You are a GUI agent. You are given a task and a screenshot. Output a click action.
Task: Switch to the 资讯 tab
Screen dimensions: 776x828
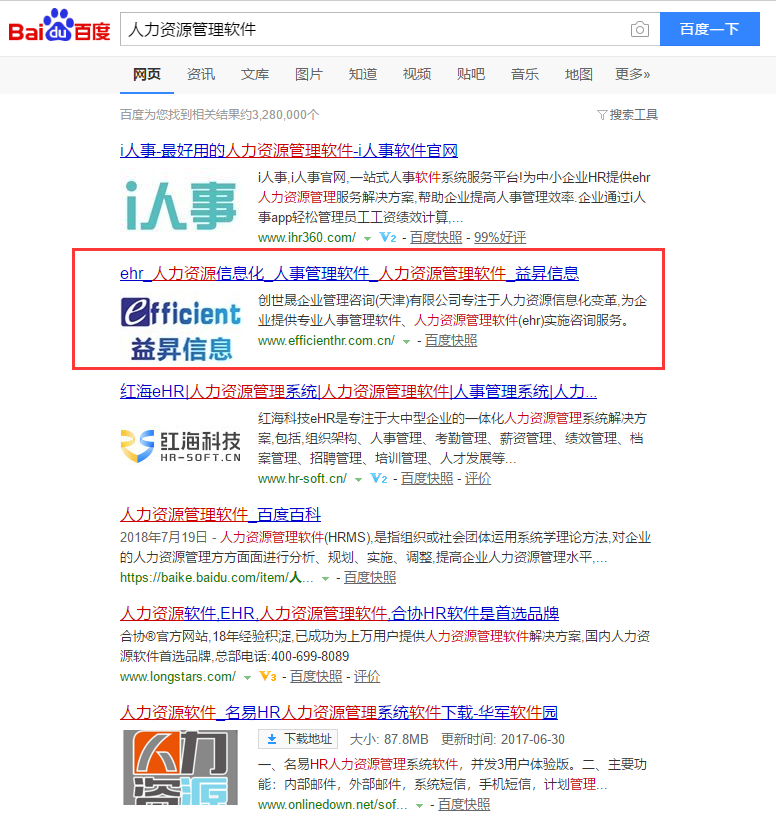(201, 74)
